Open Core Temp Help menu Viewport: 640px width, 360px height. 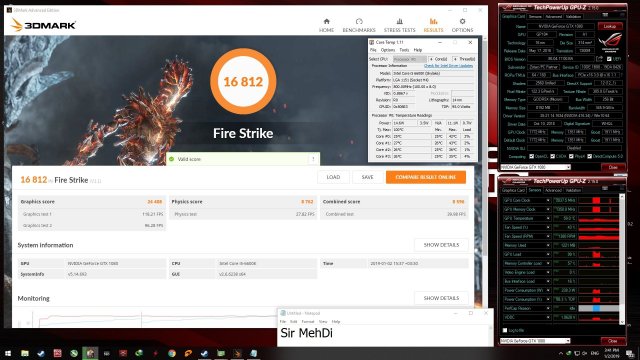(418, 50)
